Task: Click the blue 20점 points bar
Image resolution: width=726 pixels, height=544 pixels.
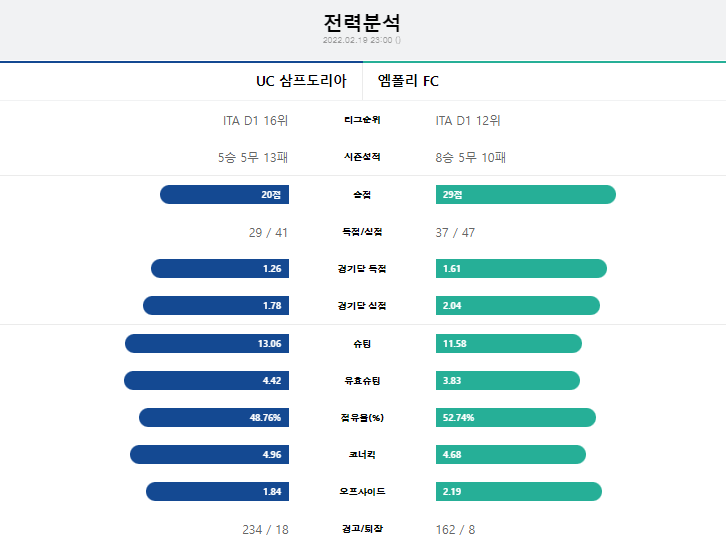Action: point(225,194)
